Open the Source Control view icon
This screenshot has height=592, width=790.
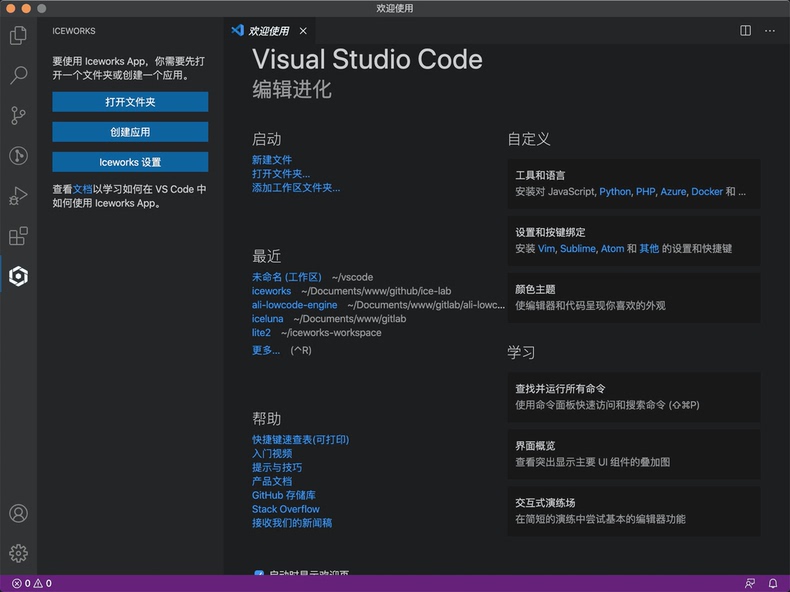tap(18, 115)
